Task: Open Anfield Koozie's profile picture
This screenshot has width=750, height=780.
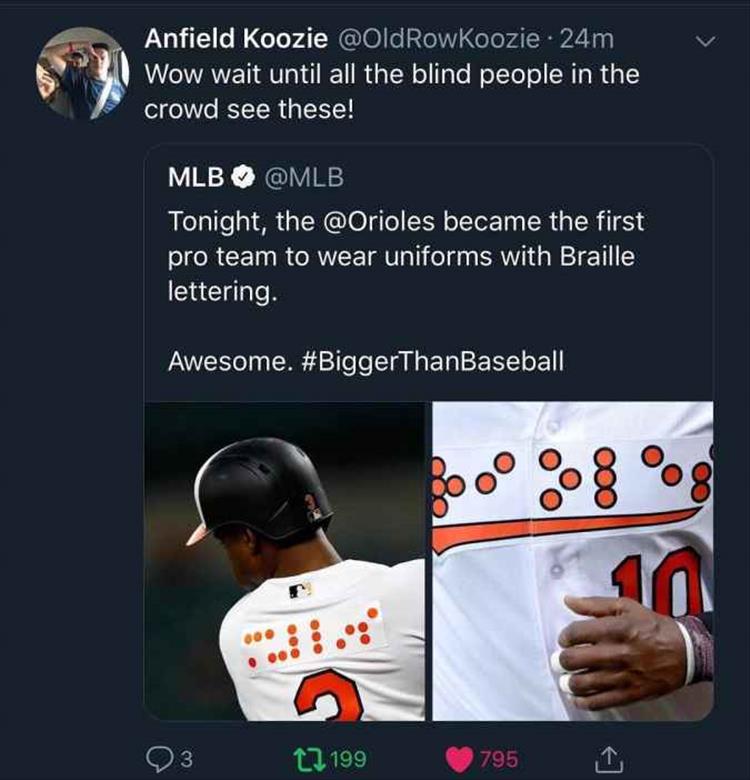Action: pyautogui.click(x=83, y=72)
